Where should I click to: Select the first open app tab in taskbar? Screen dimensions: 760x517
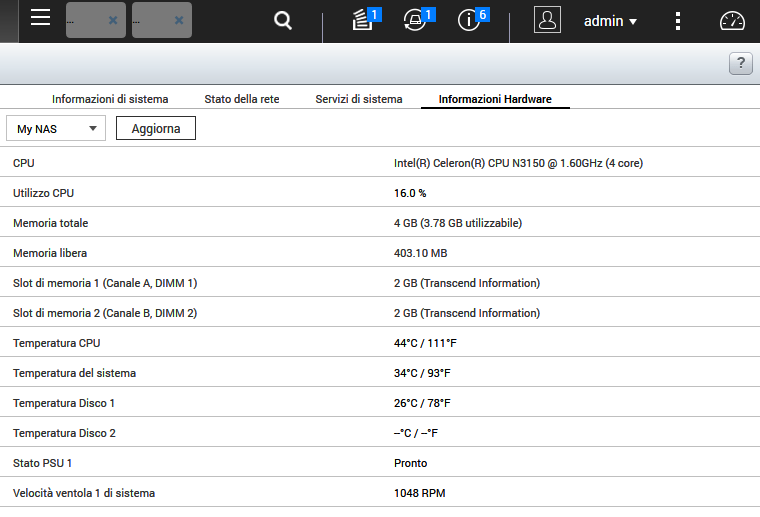86,20
